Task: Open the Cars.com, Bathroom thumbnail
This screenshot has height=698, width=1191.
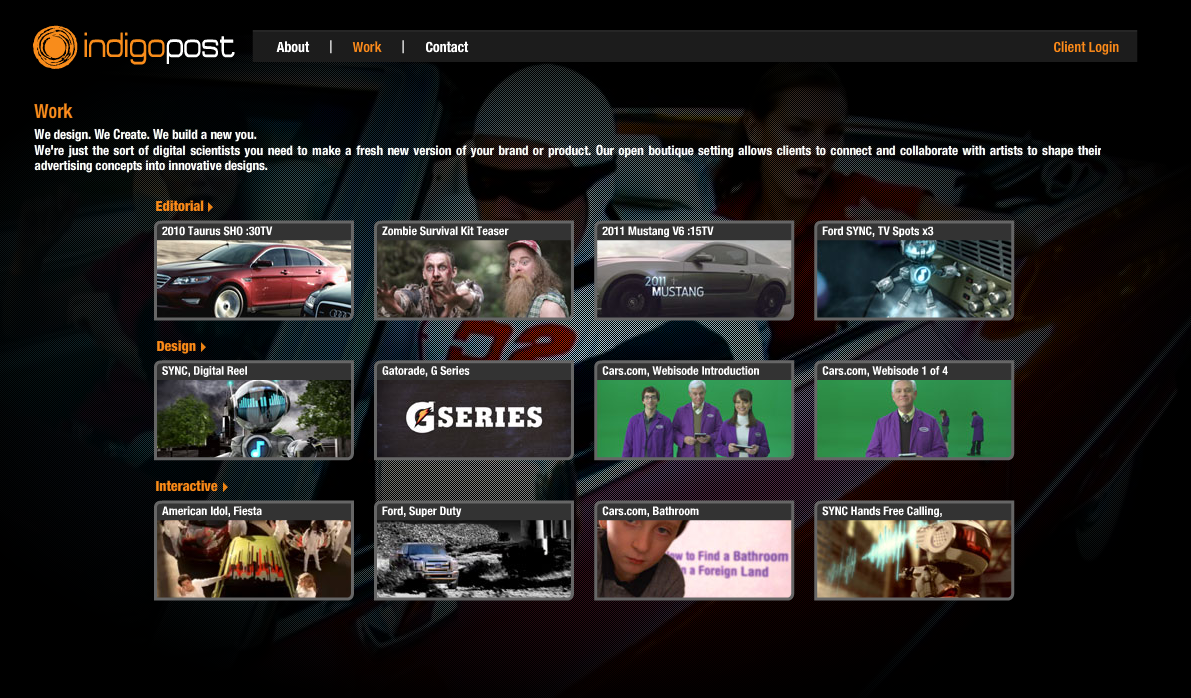Action: (694, 551)
